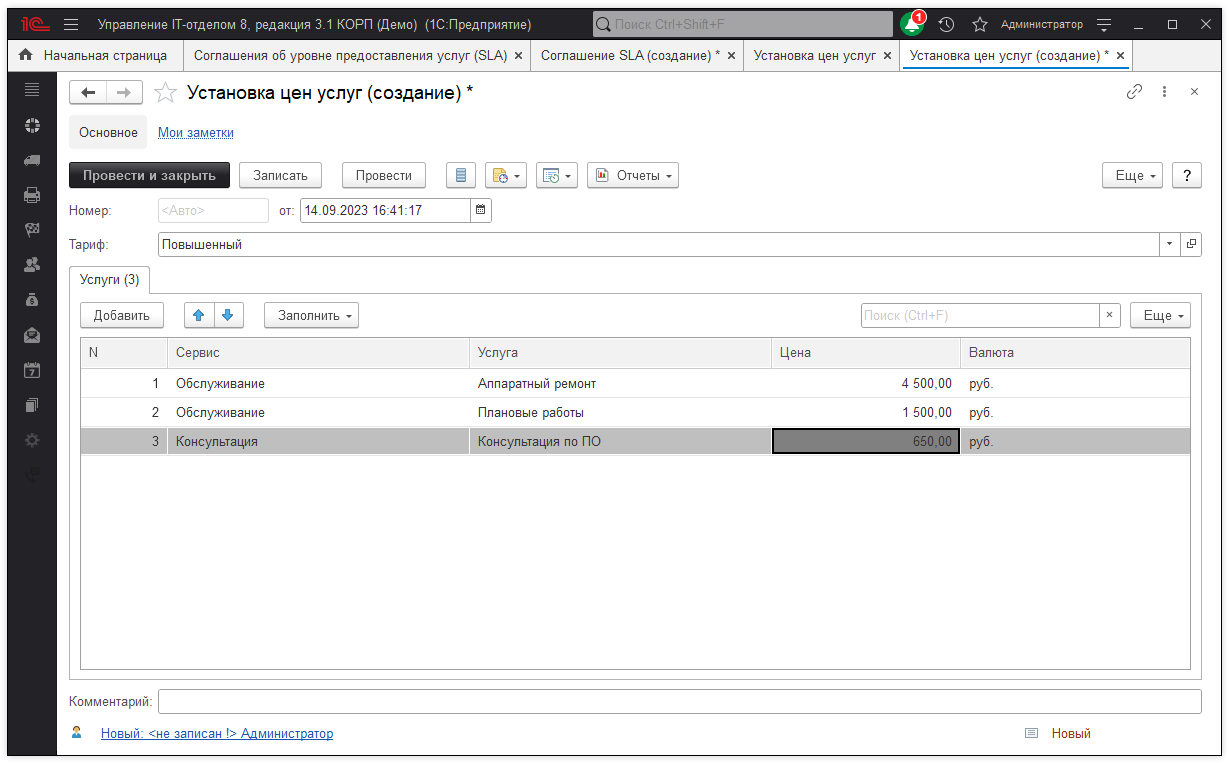Click into the Комментарий input field
Screen dimensions: 1229x763
click(679, 702)
